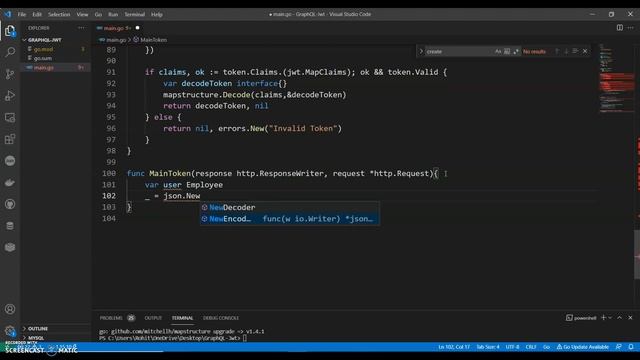The width and height of the screenshot is (640, 360).
Task: Open the database cylinder icon view
Action: pyautogui.click(x=10, y=226)
